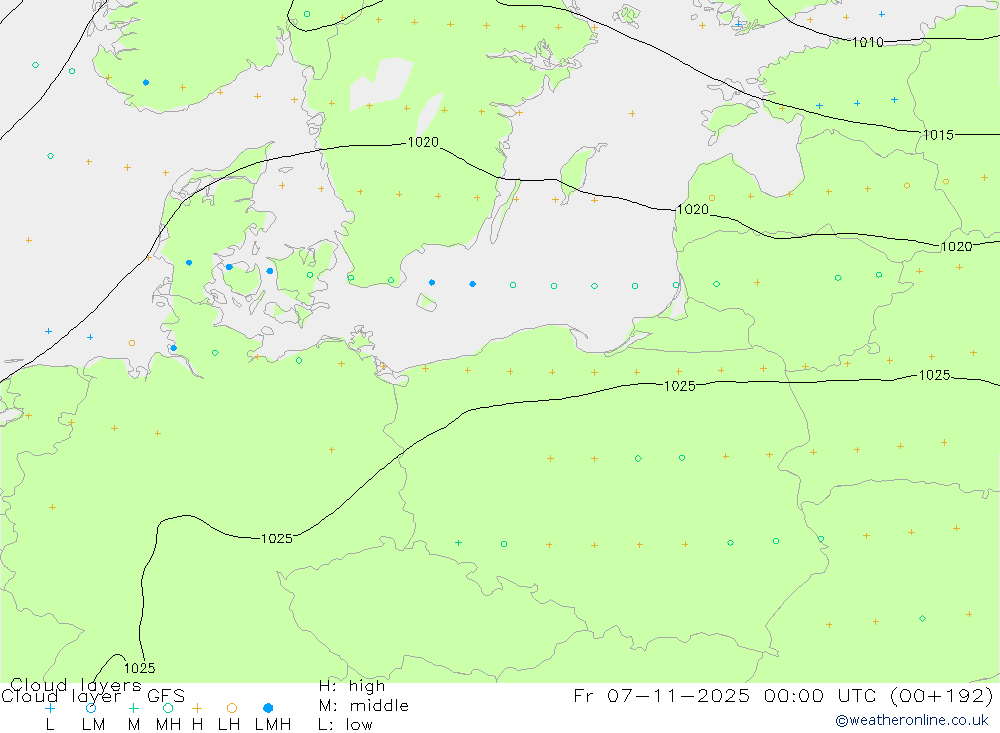Click the 'H: high' legend text
The width and height of the screenshot is (1000, 733).
351,686
